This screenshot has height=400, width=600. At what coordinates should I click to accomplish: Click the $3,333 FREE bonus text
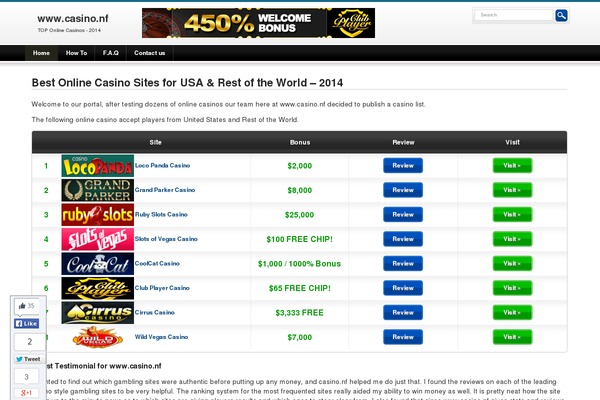300,313
